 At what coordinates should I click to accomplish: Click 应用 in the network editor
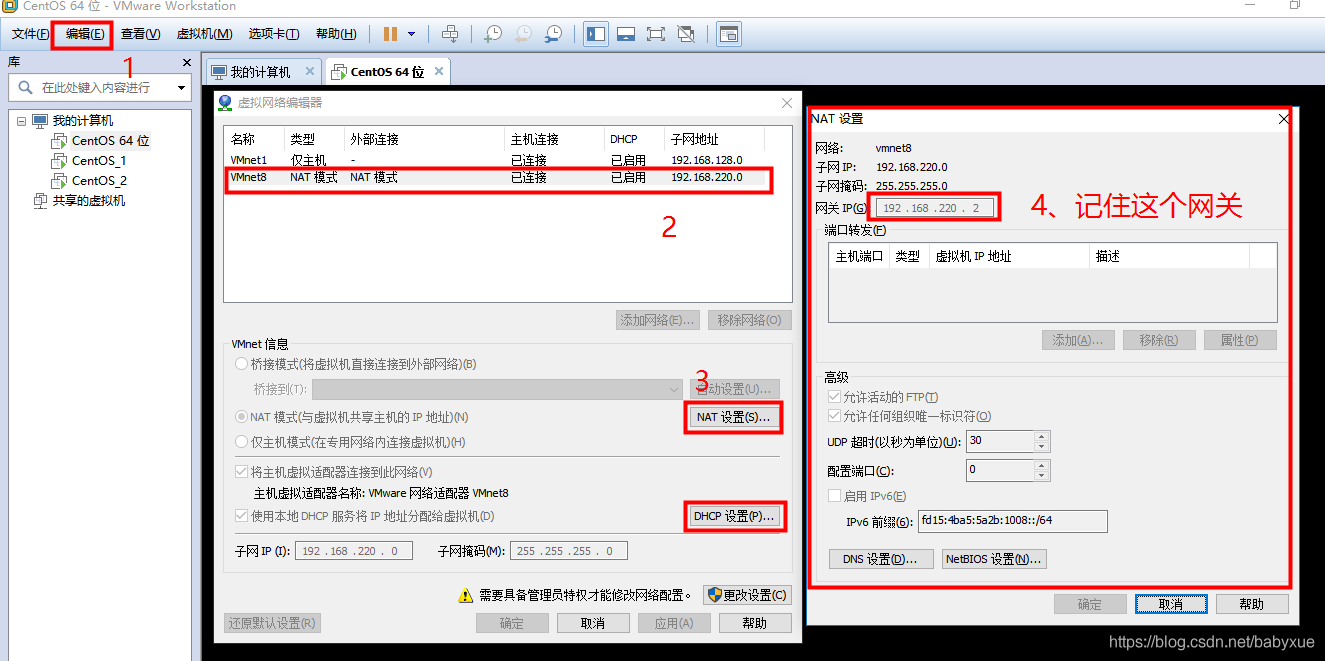pyautogui.click(x=674, y=623)
